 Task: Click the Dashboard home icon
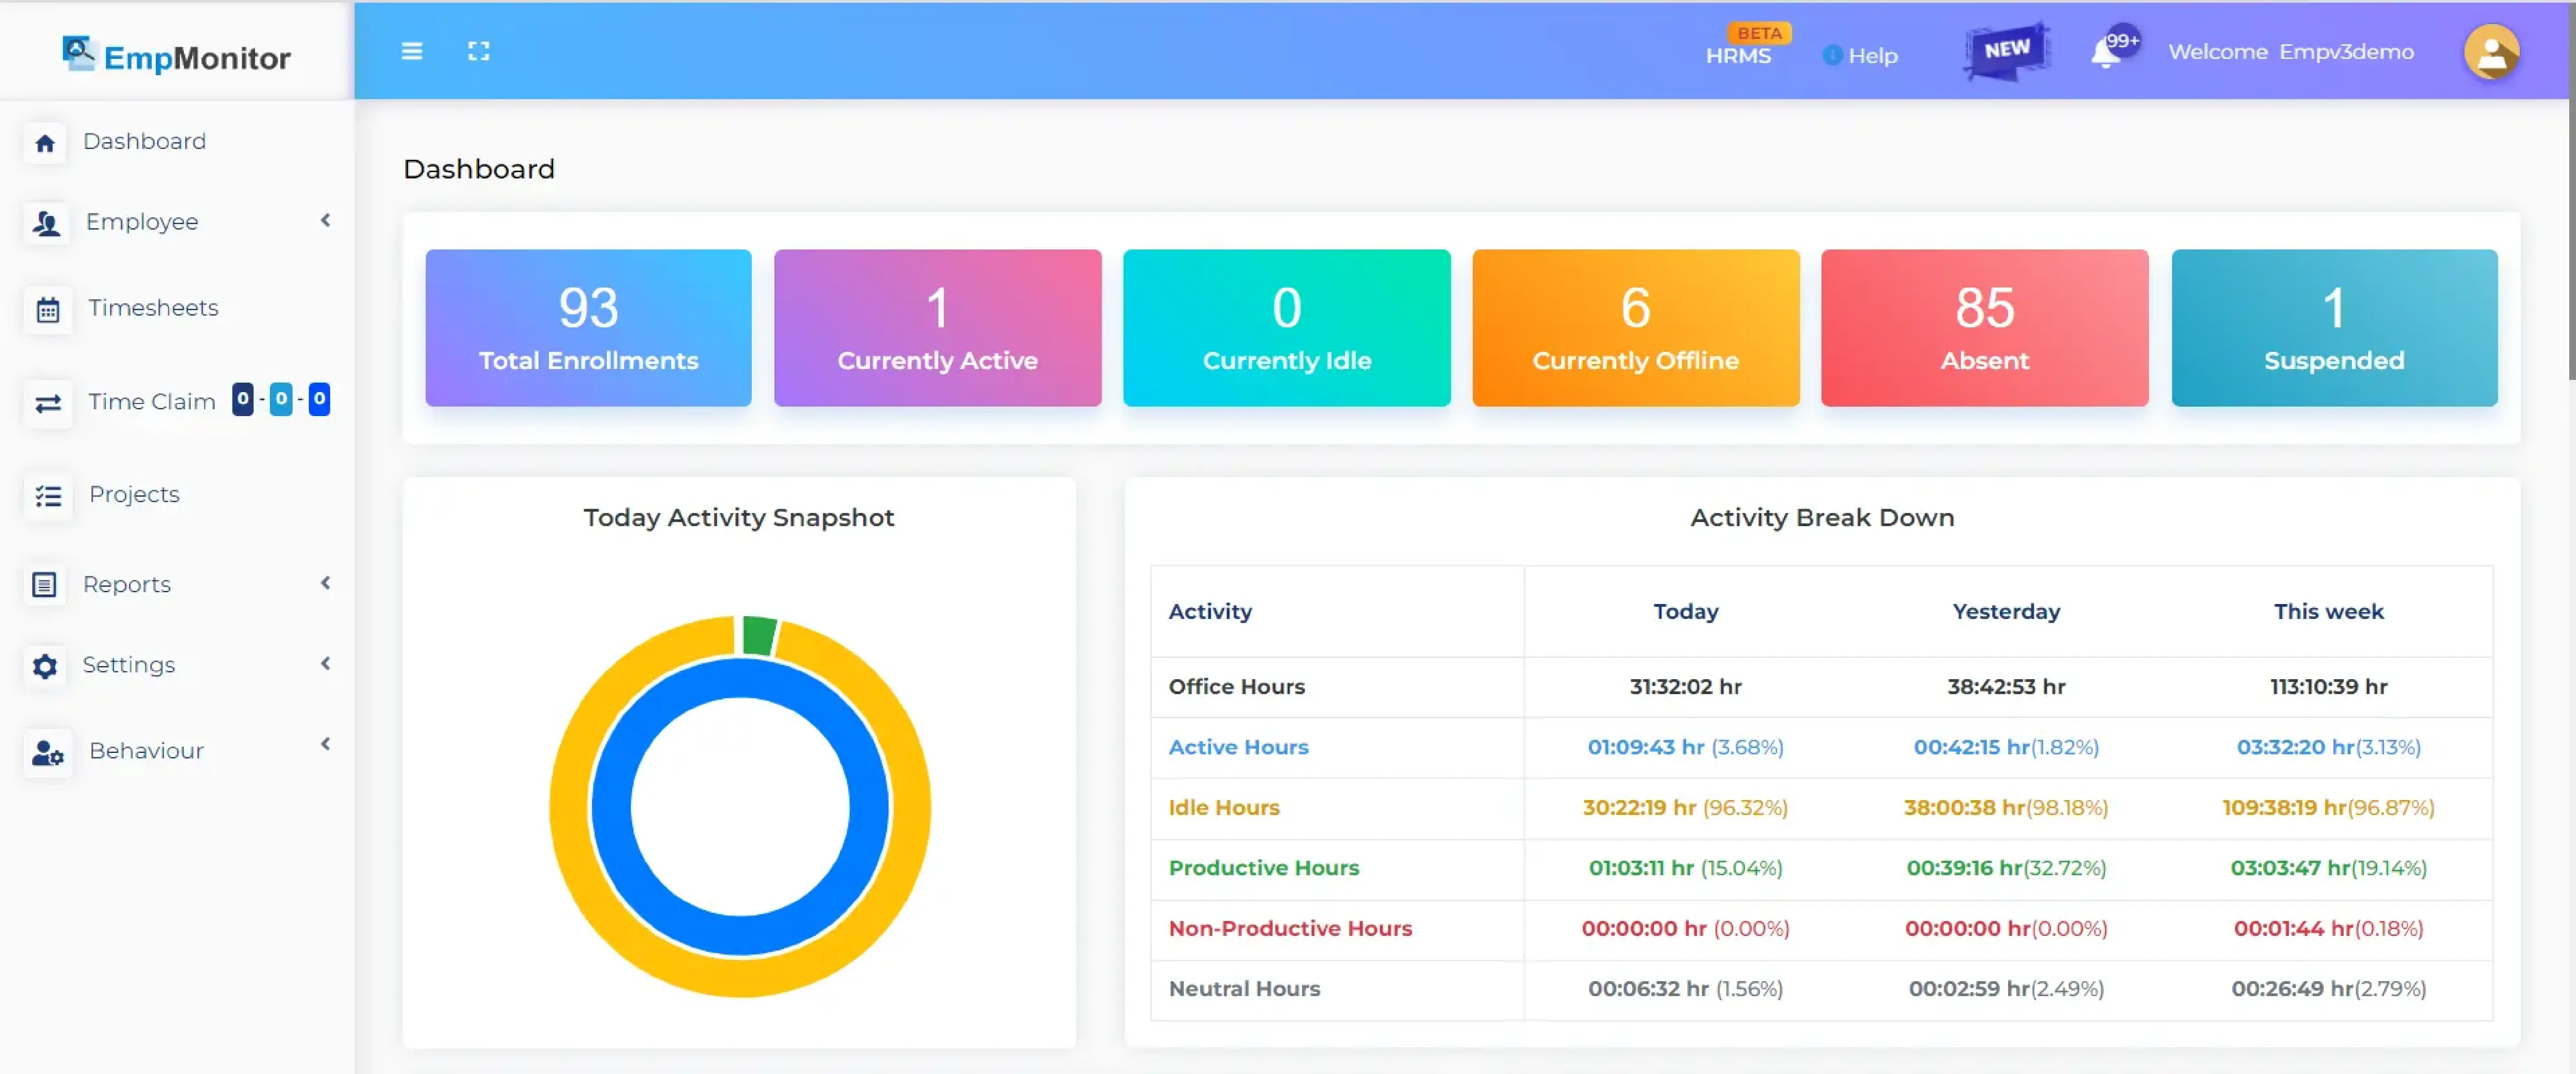(x=45, y=143)
